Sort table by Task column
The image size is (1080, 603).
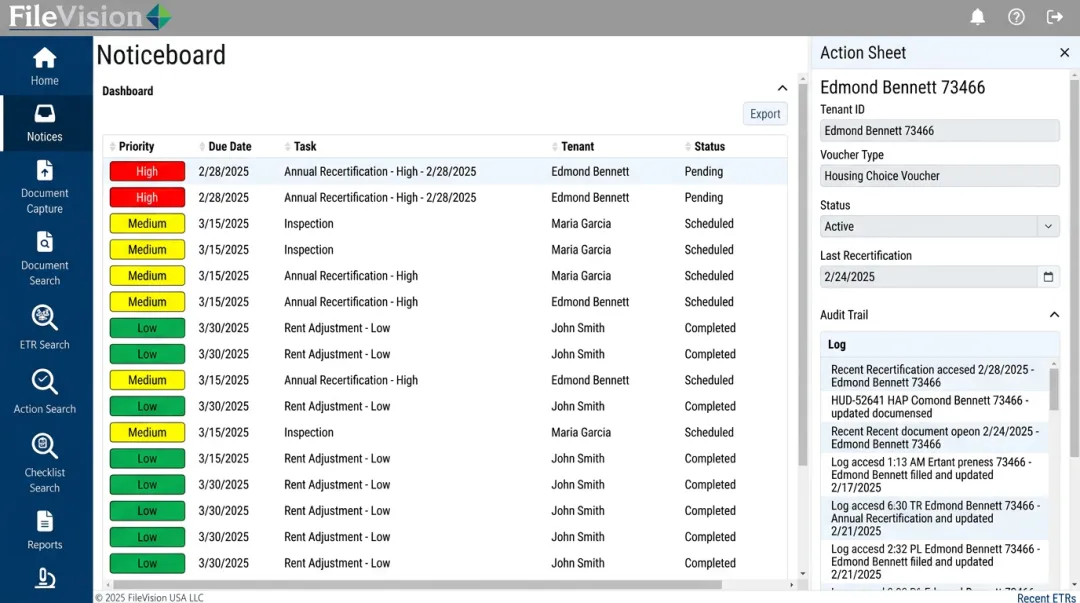tap(300, 146)
